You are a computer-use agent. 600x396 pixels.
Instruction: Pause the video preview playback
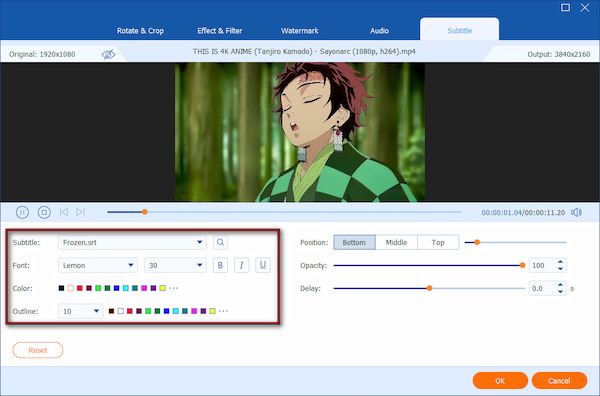[22, 212]
